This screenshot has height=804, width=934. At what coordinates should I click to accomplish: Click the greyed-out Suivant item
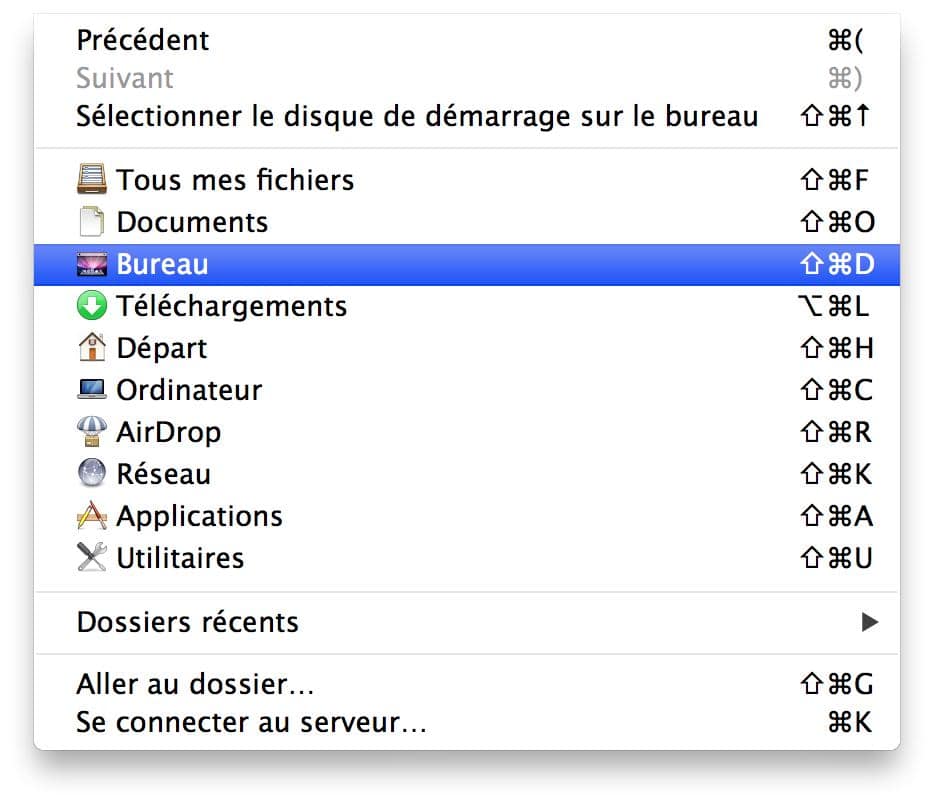tap(467, 78)
